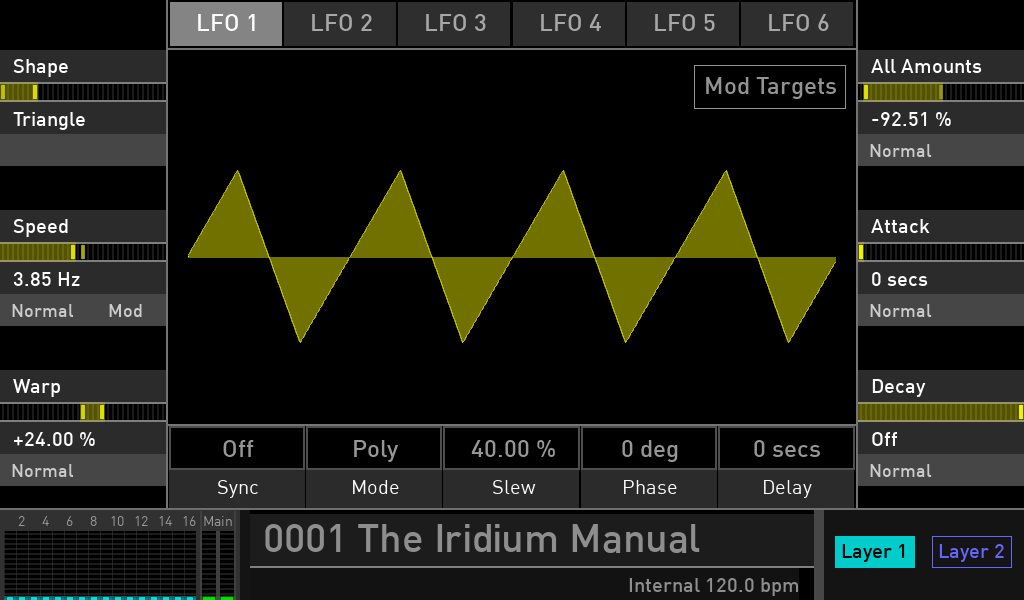
Task: Open the Mod Targets button
Action: point(770,87)
